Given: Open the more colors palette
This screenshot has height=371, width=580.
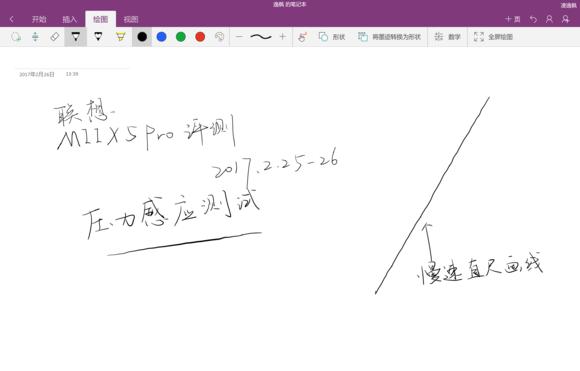Looking at the screenshot, I should pos(219,37).
